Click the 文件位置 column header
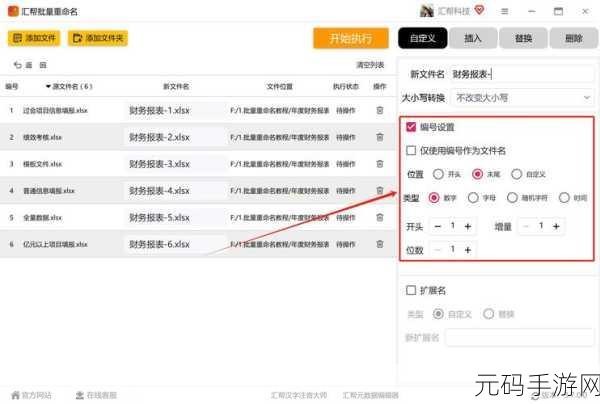600x404 pixels. 279,86
